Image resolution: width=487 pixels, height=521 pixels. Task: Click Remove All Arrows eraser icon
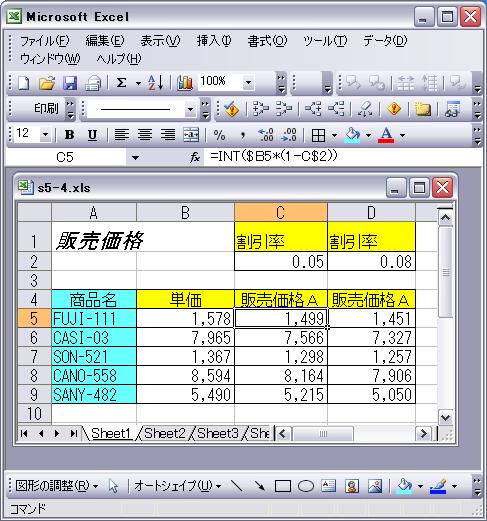tap(365, 109)
